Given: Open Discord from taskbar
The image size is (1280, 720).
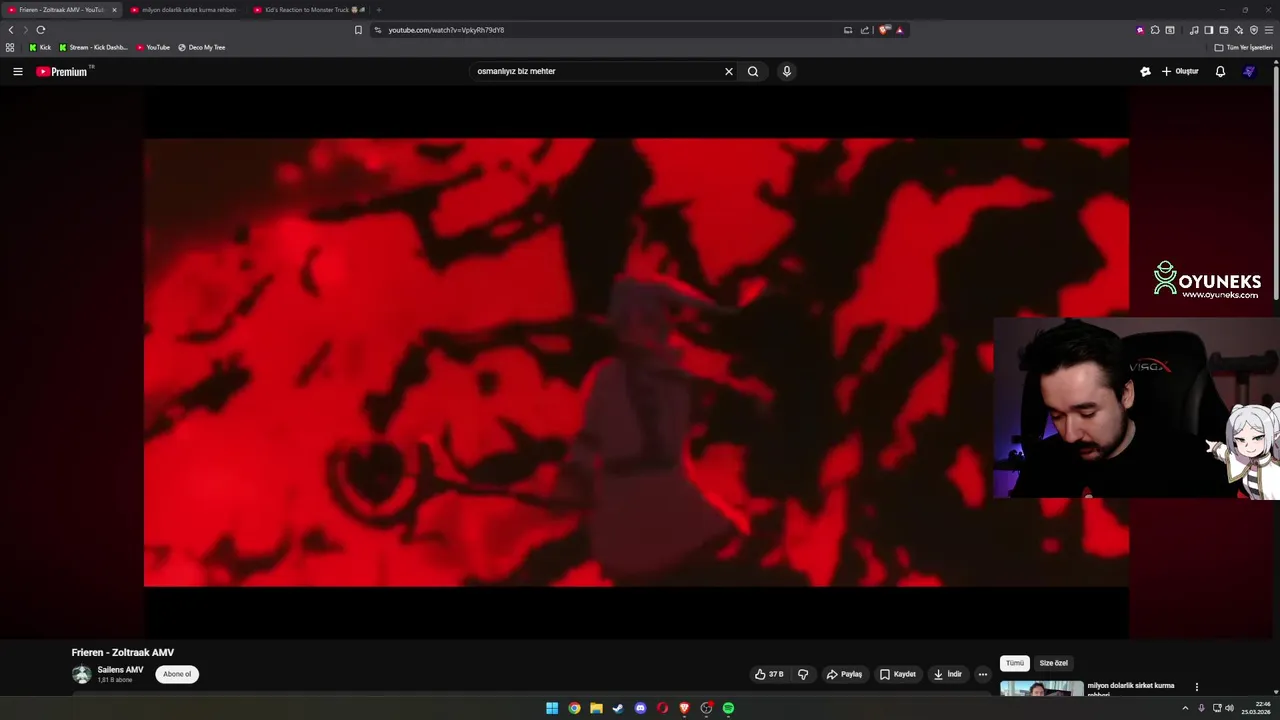Looking at the screenshot, I should (x=640, y=708).
